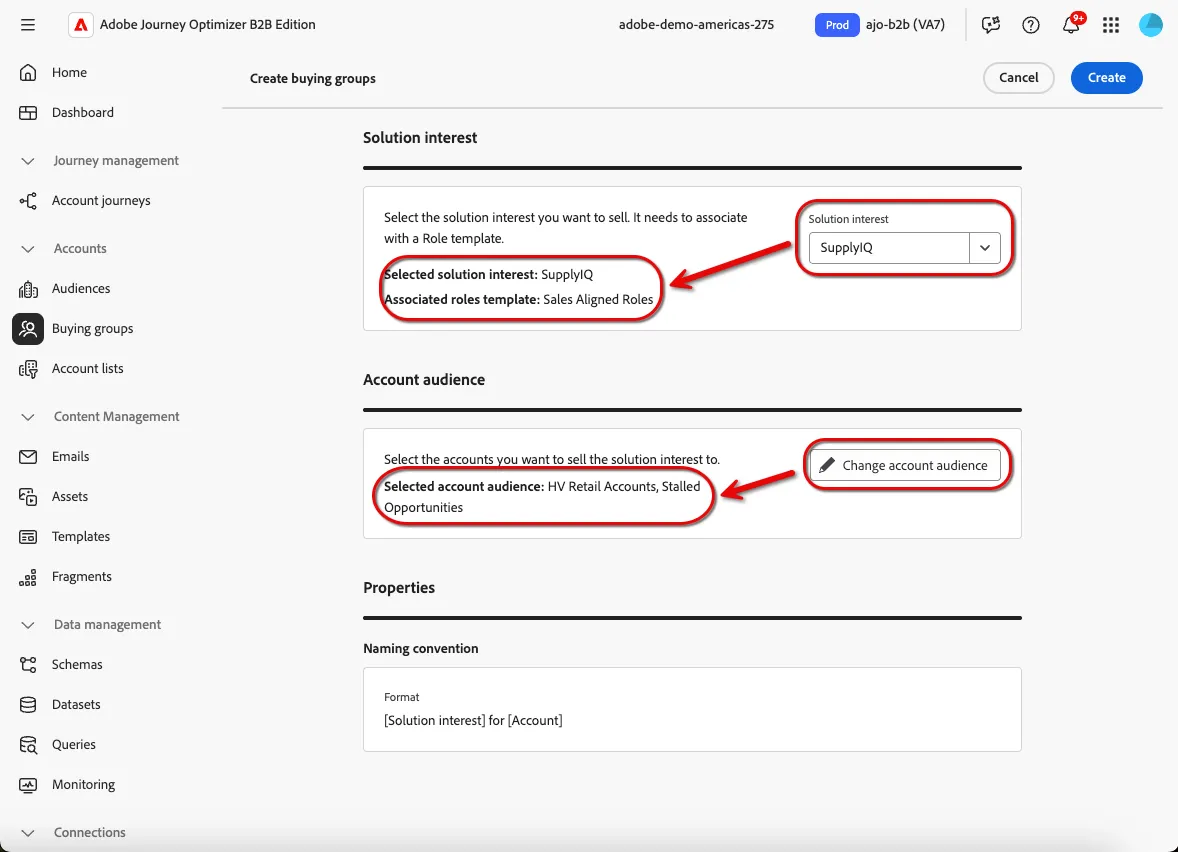Click the Assets icon
The image size is (1178, 852).
[x=28, y=497]
